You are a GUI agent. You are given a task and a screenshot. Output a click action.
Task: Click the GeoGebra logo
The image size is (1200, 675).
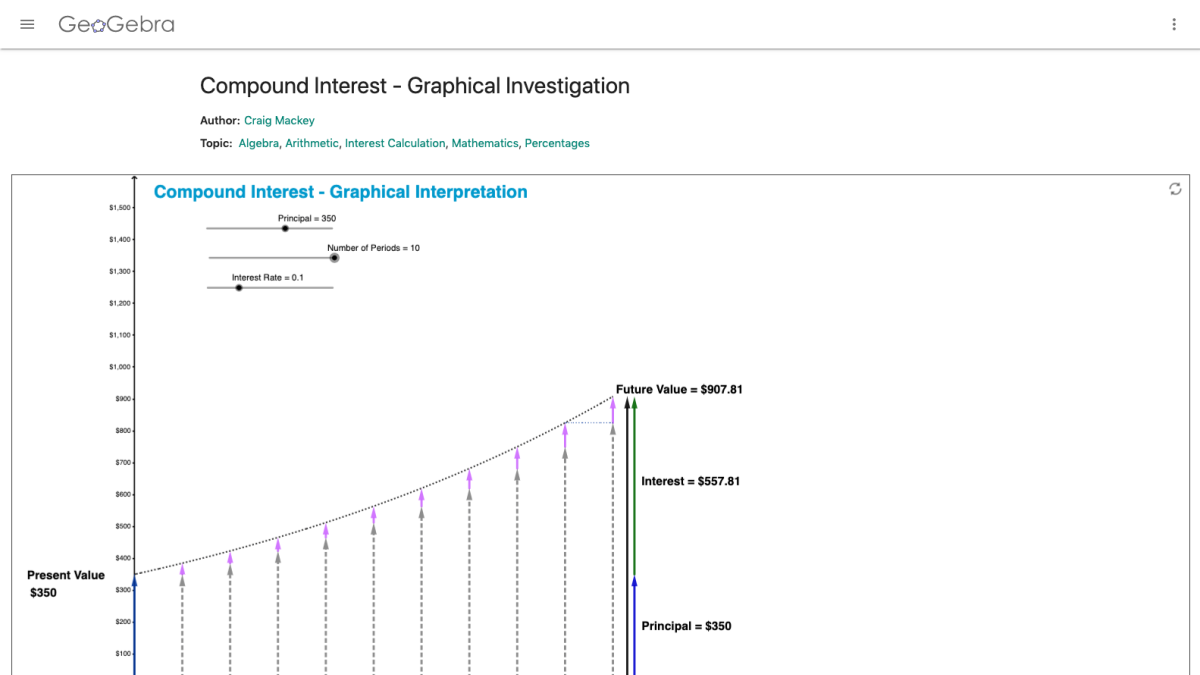pyautogui.click(x=117, y=24)
